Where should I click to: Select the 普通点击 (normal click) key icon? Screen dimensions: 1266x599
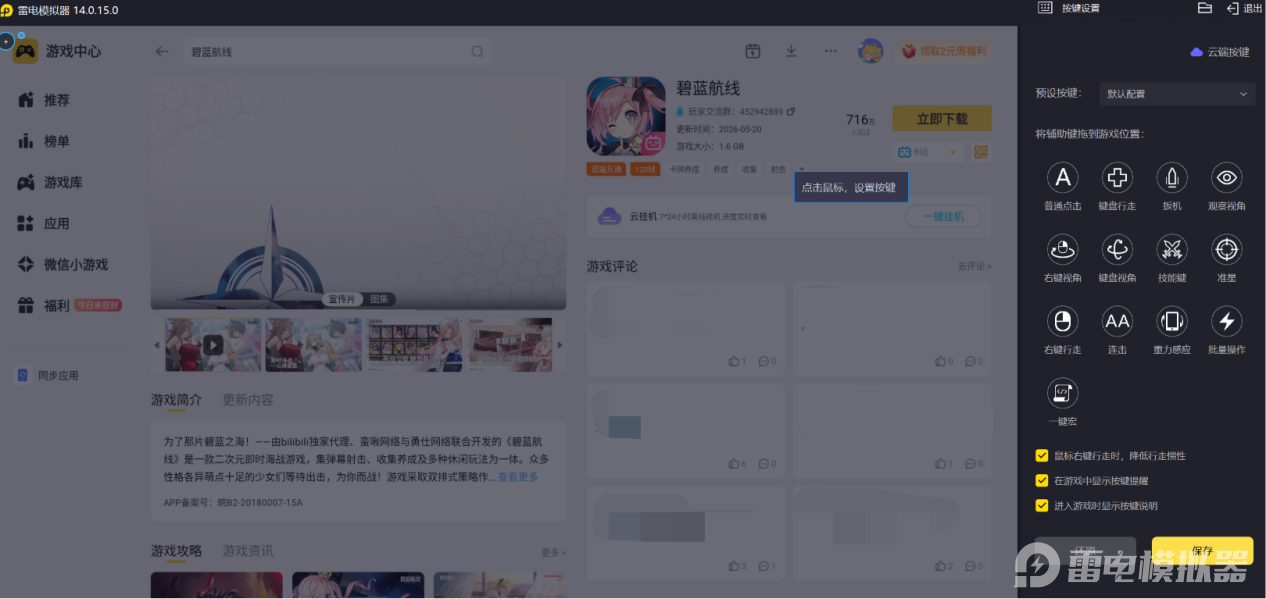[1062, 178]
